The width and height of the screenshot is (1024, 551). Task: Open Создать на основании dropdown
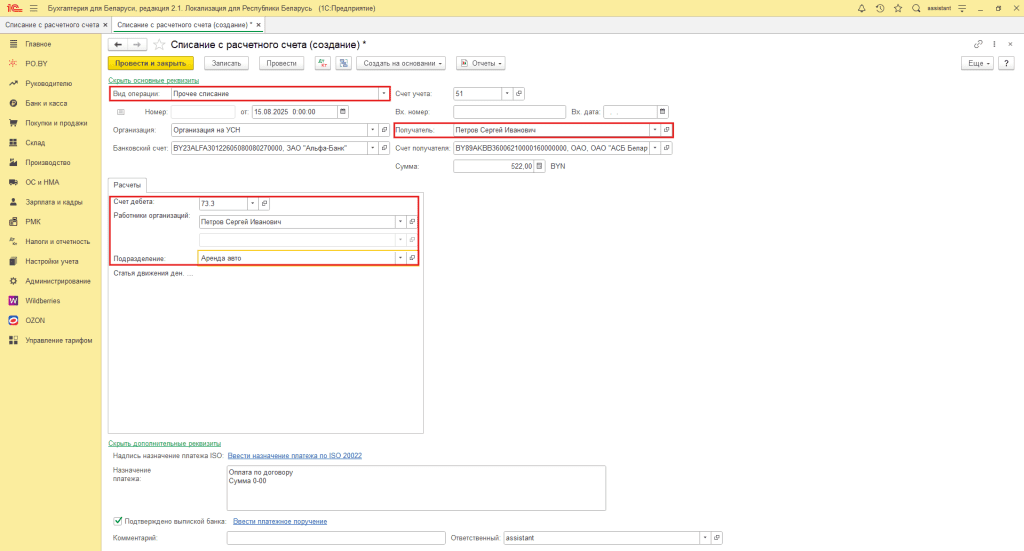[402, 63]
